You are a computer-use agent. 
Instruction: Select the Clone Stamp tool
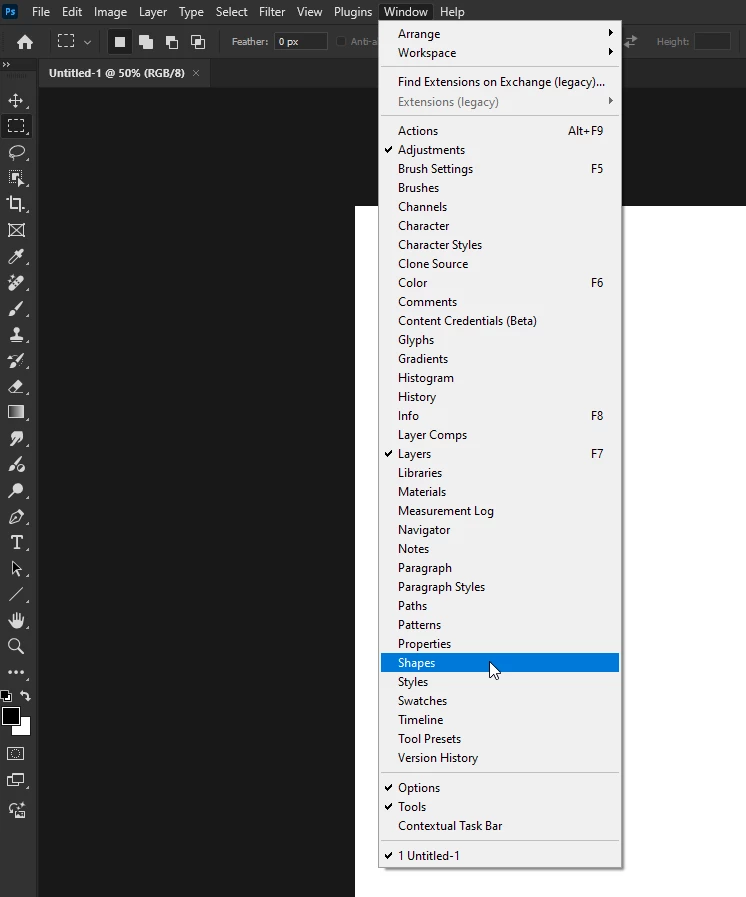point(16,335)
